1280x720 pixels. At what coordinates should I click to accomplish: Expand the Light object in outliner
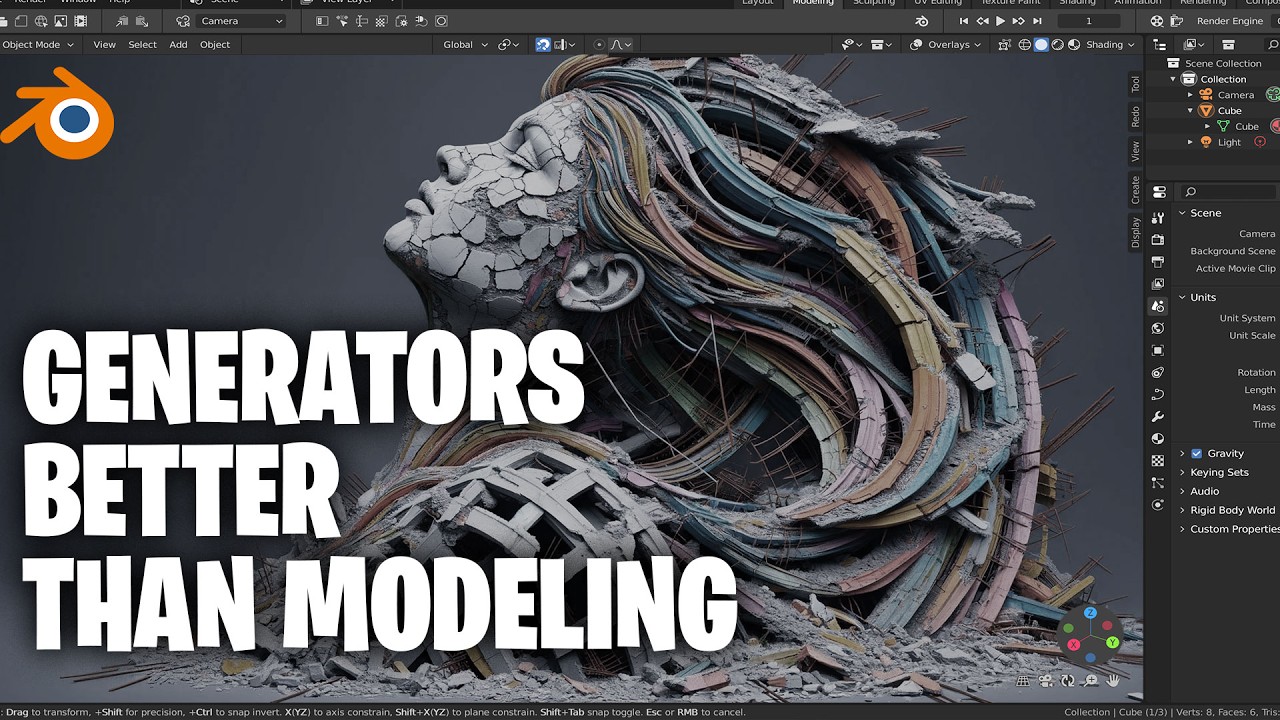pos(1191,142)
